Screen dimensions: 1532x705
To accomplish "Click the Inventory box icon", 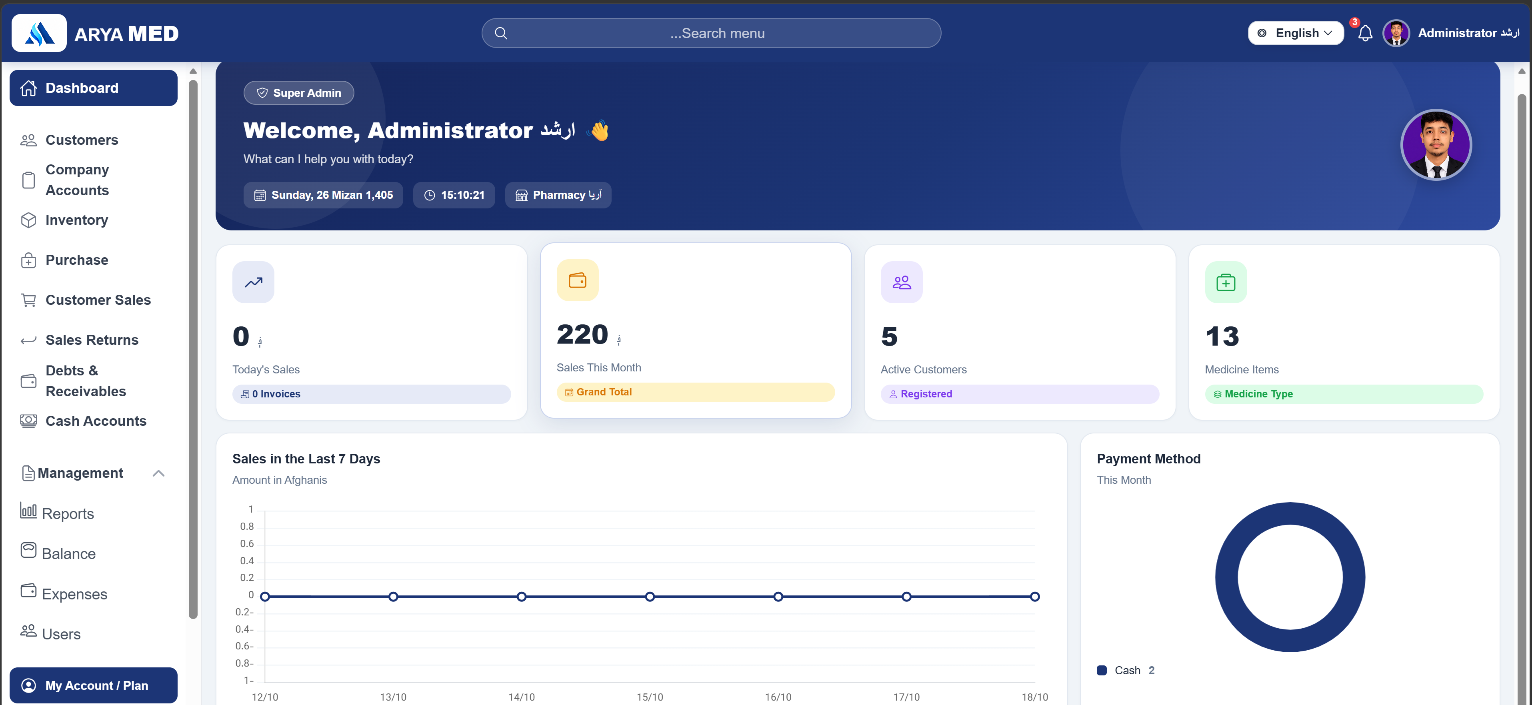I will (x=29, y=220).
